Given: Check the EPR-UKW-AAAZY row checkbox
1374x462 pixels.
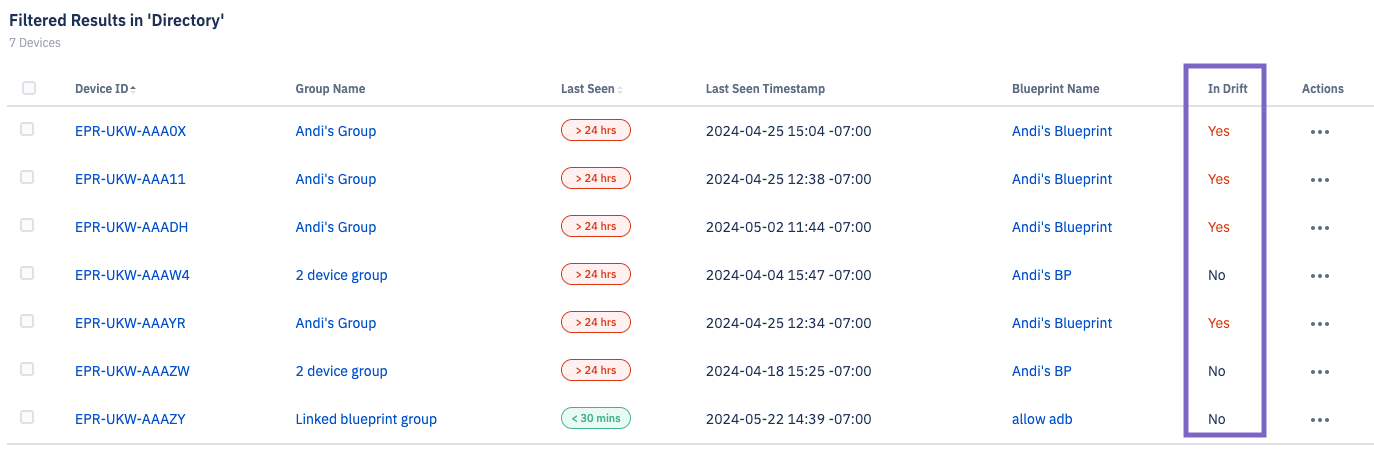Looking at the screenshot, I should point(27,417).
